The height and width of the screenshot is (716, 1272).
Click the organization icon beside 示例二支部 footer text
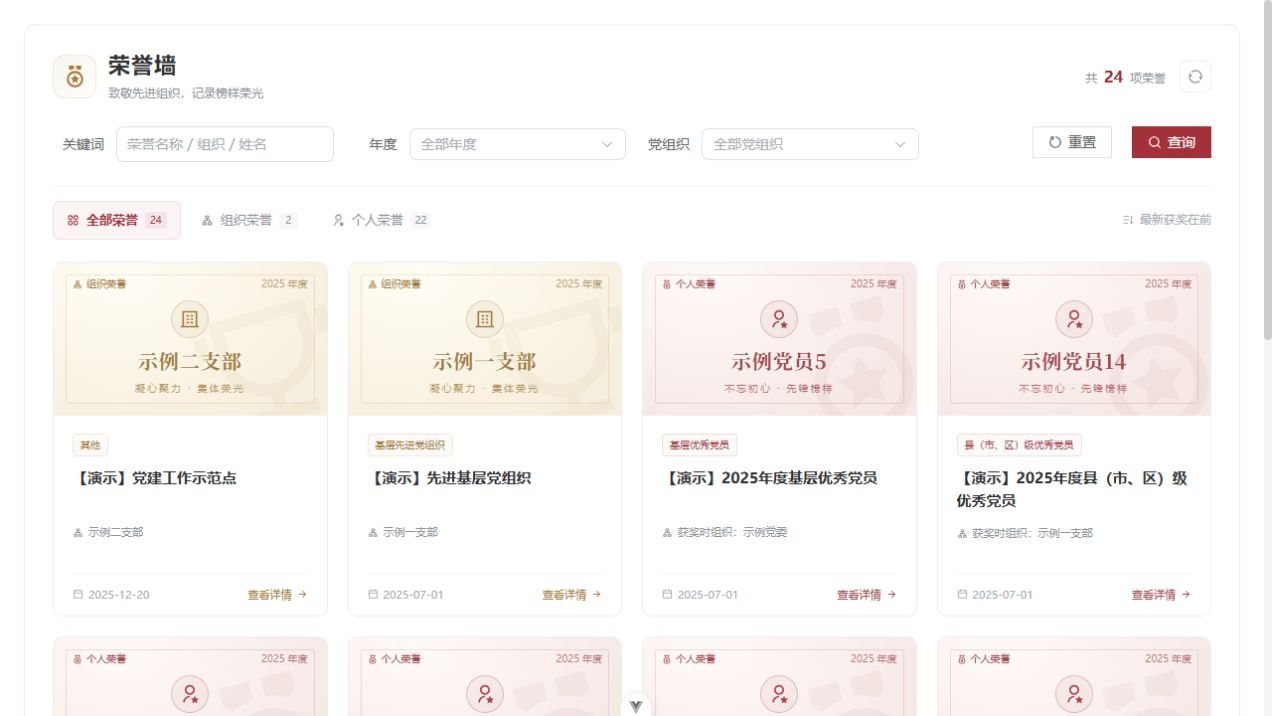78,533
